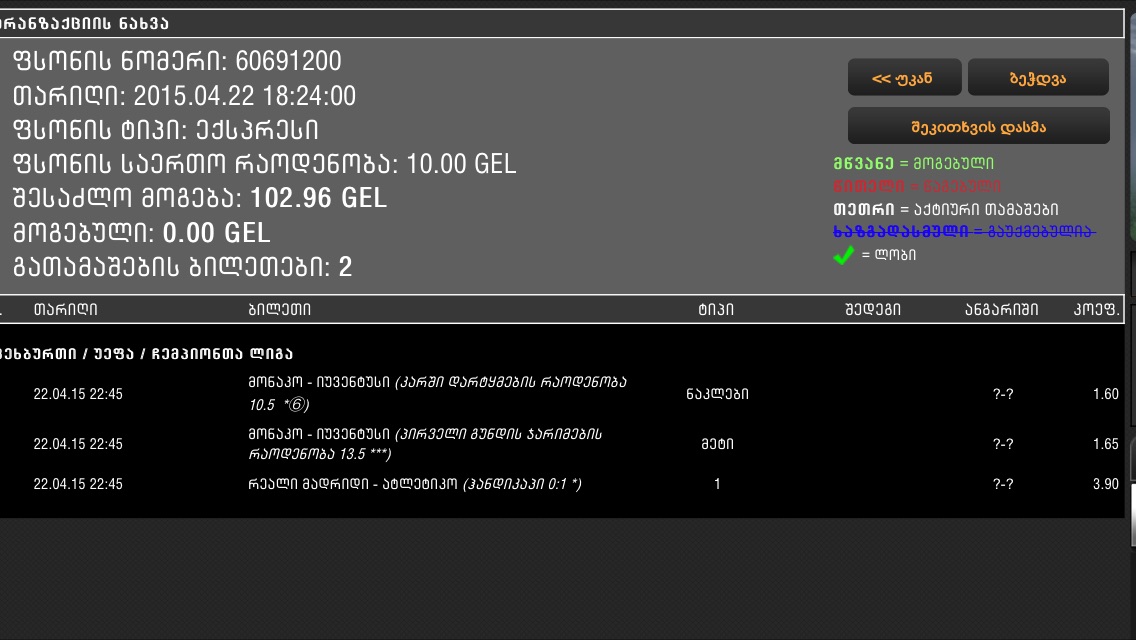Click the coefficient 3.90
The height and width of the screenshot is (640, 1136).
pyautogui.click(x=1106, y=483)
